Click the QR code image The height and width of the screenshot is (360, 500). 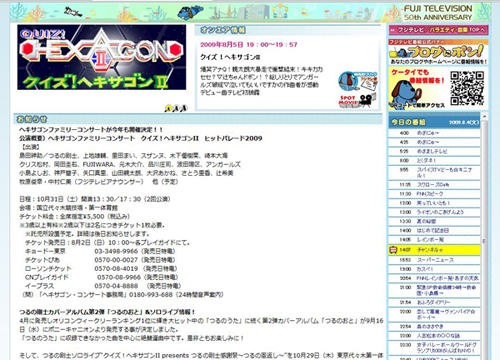coord(467,88)
